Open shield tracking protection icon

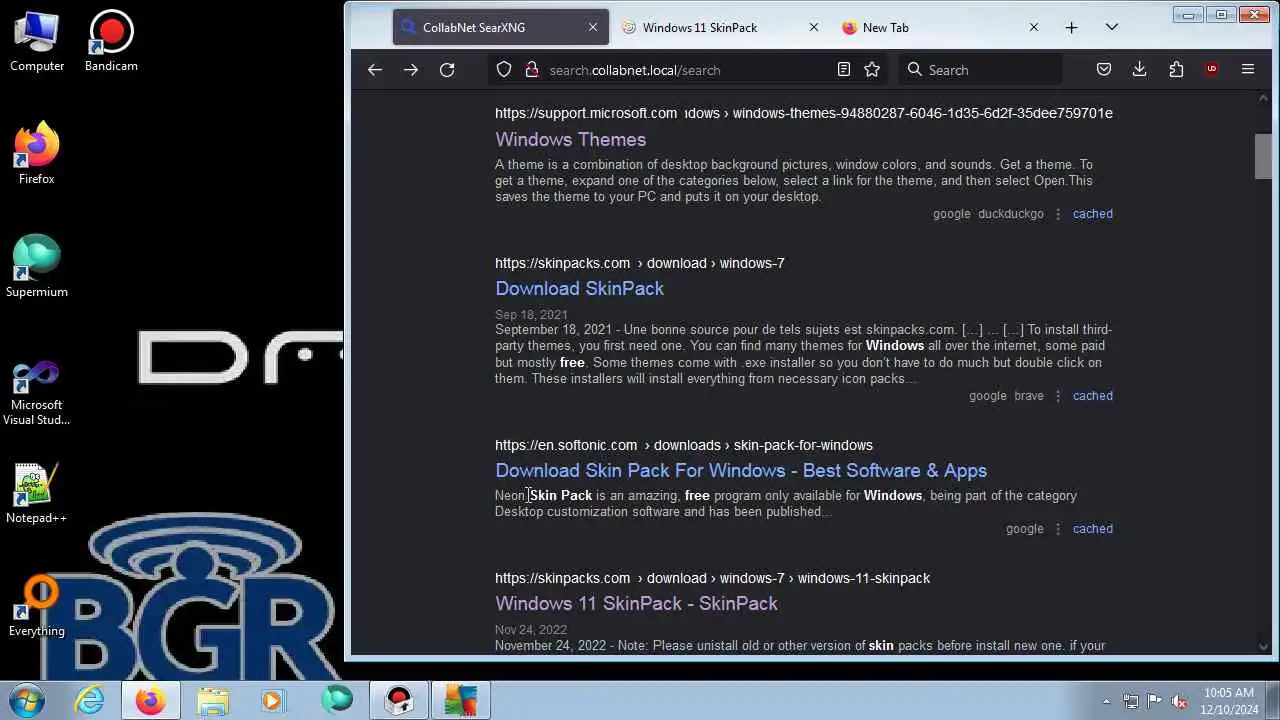pos(504,70)
